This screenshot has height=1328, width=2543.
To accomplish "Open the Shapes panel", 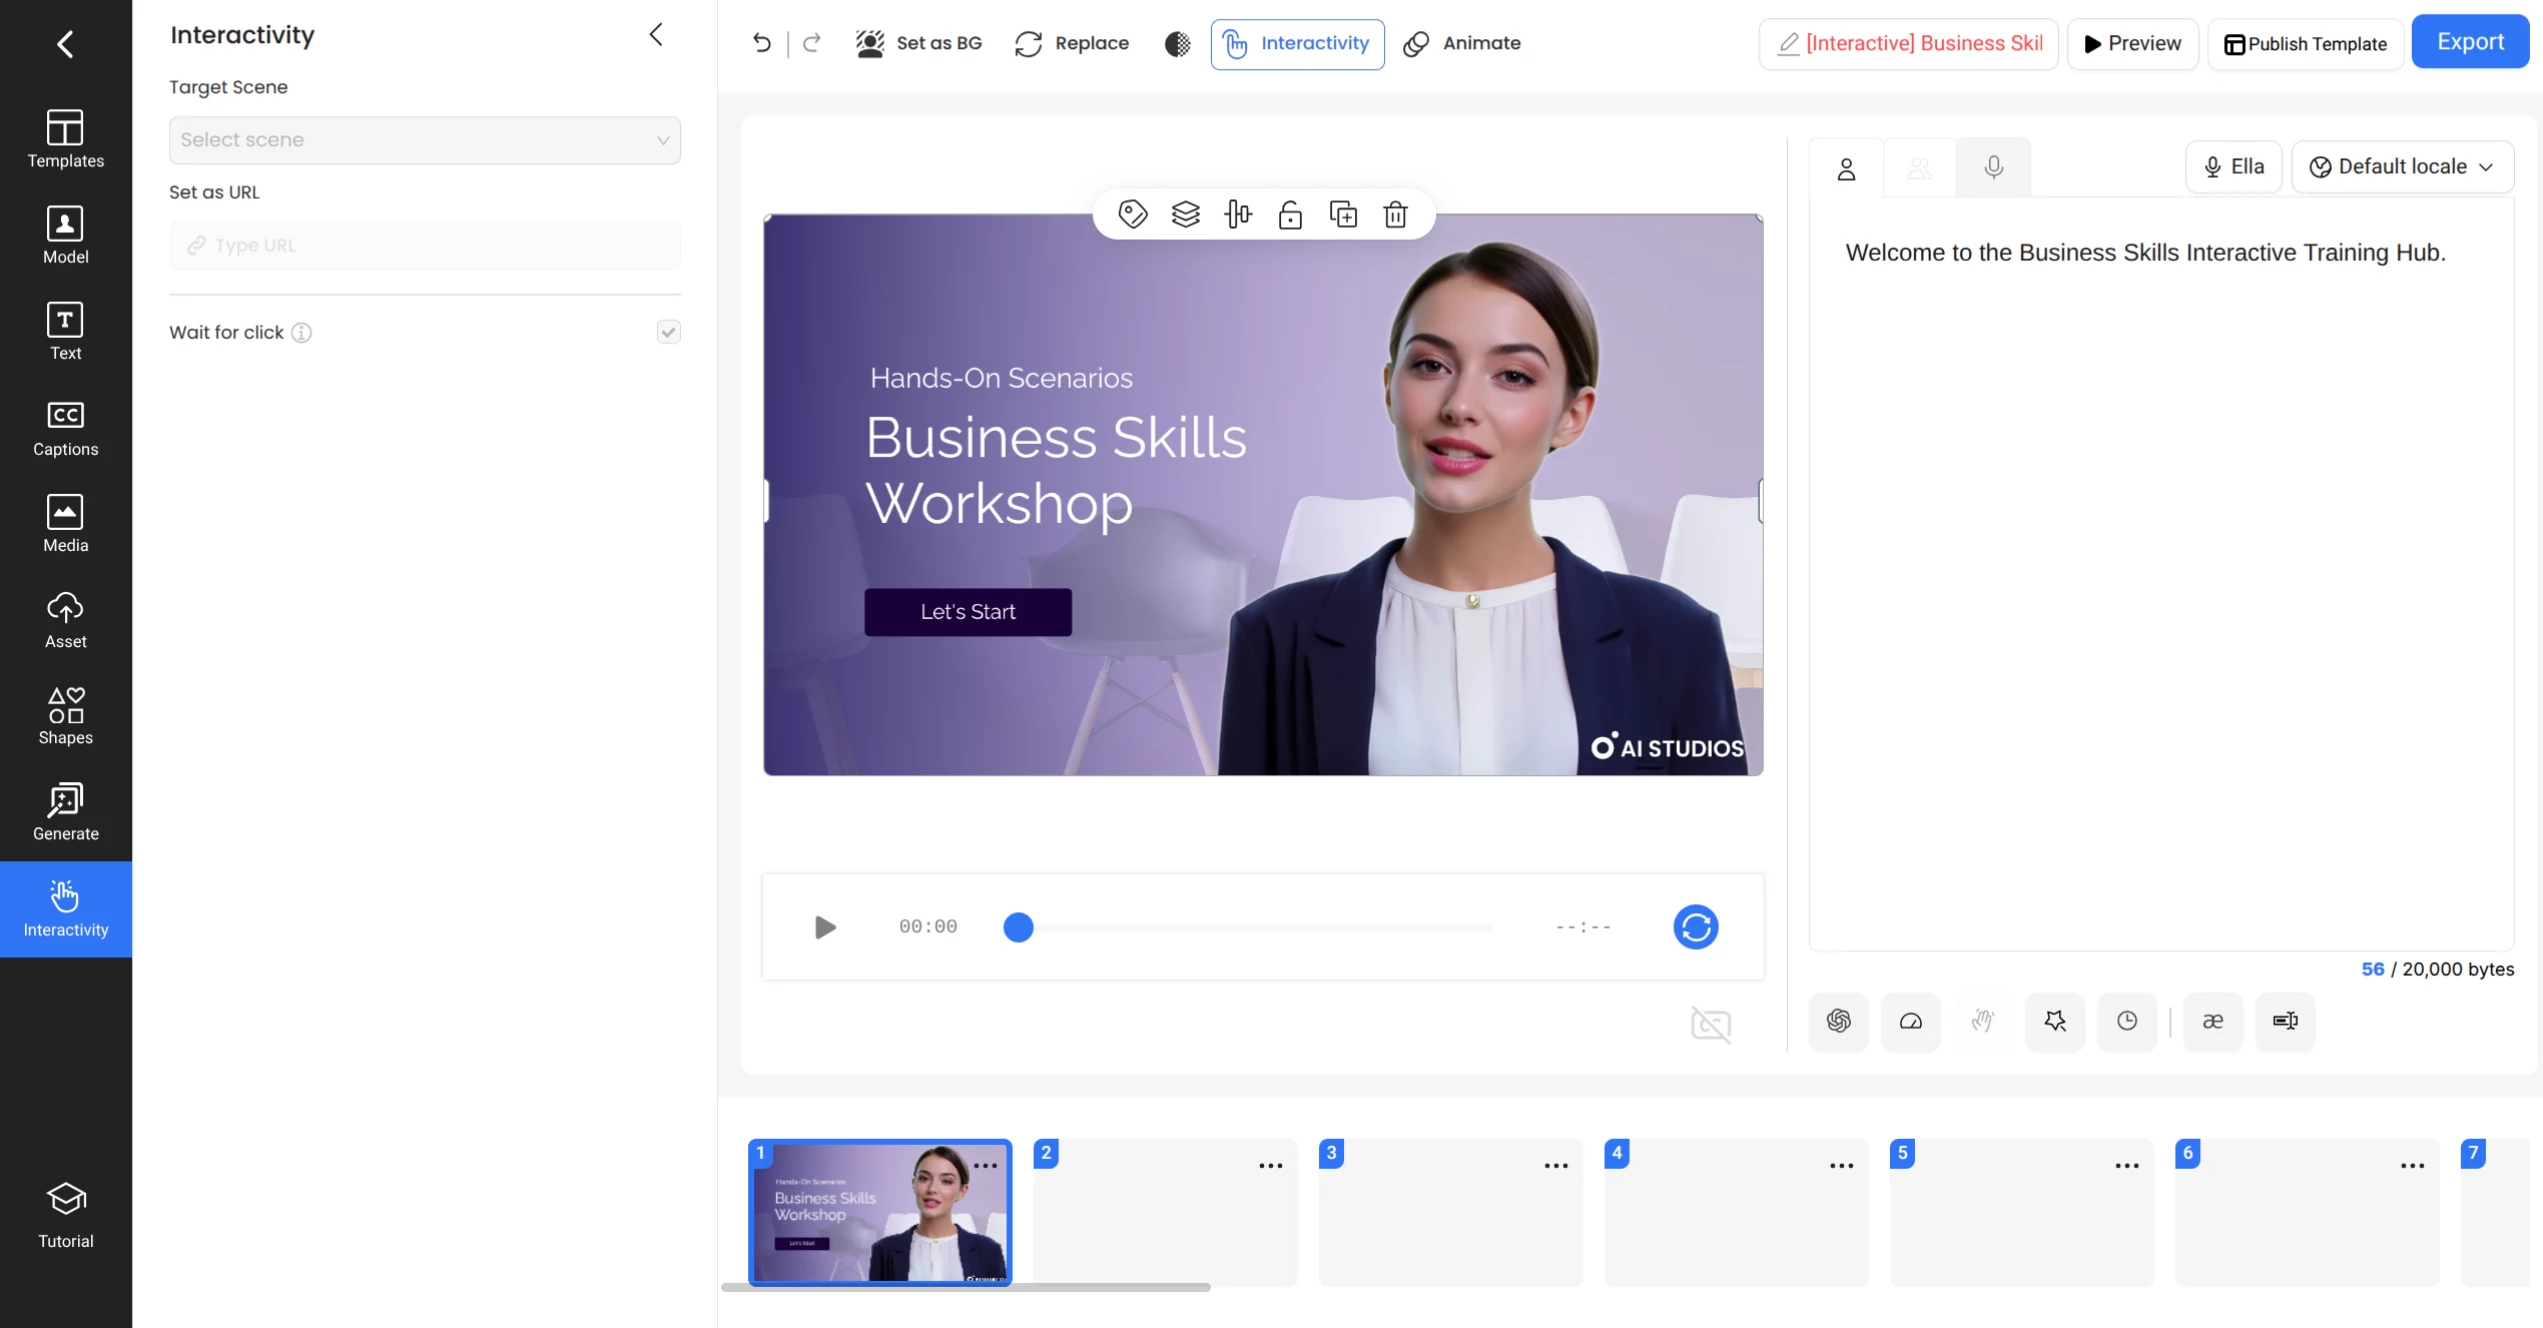I will coord(65,714).
